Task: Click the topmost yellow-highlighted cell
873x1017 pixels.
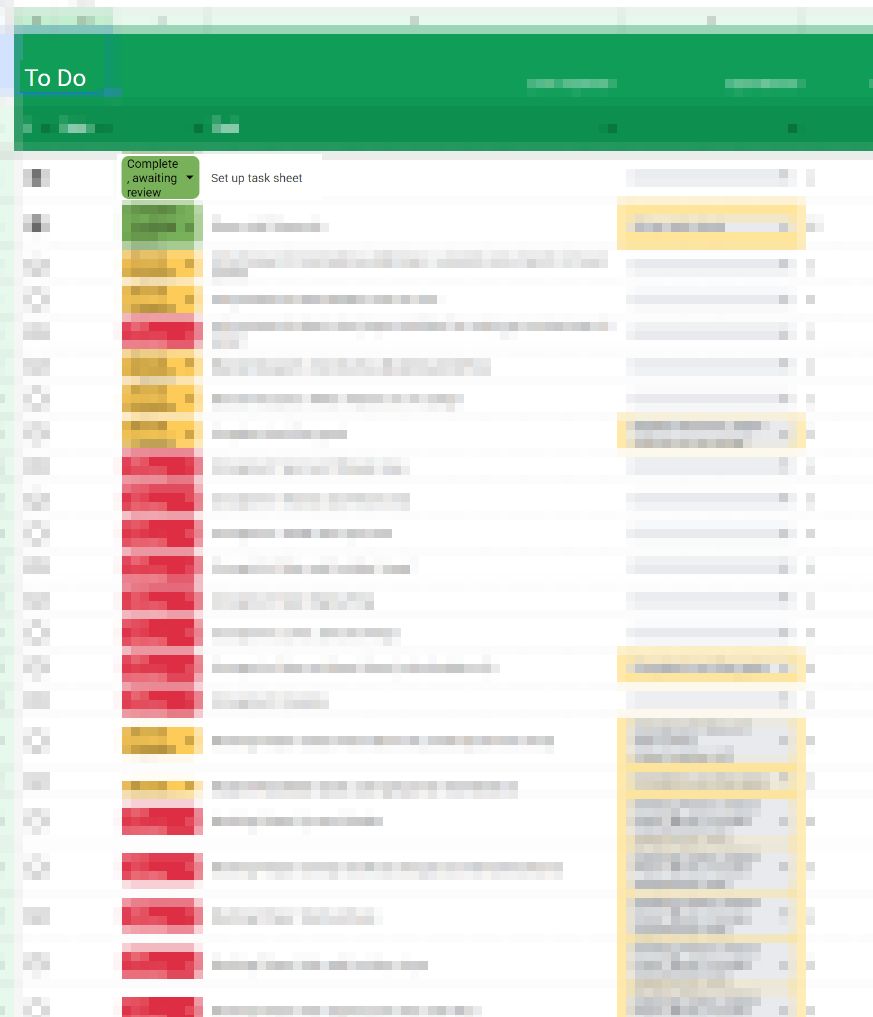Action: (x=710, y=227)
